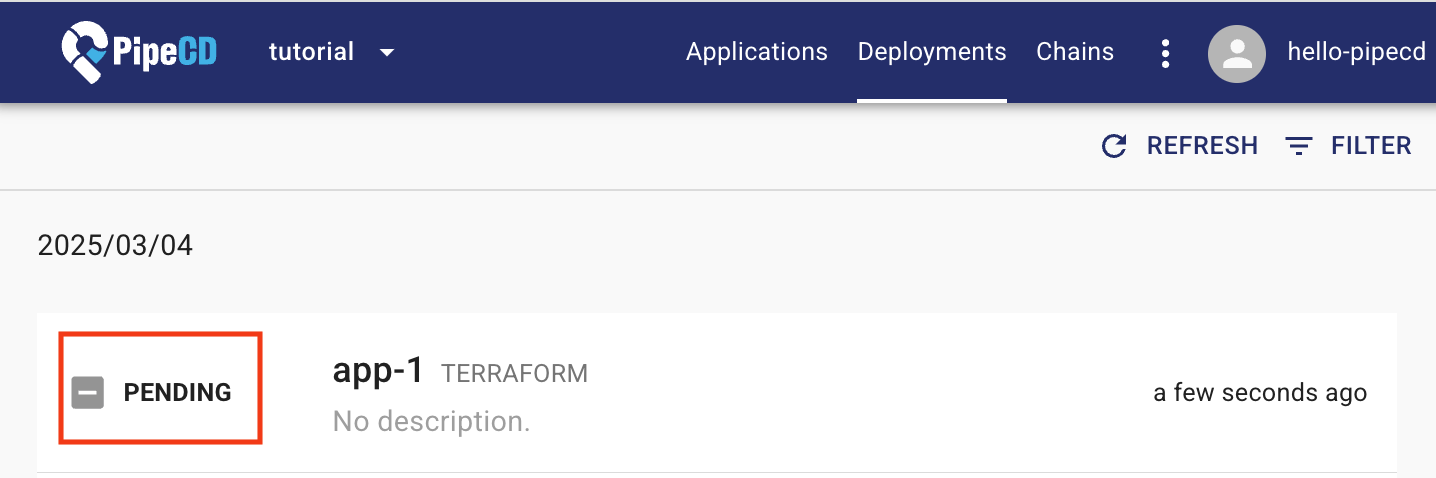Click the circular refresh arrow icon
The height and width of the screenshot is (478, 1436).
pyautogui.click(x=1114, y=146)
